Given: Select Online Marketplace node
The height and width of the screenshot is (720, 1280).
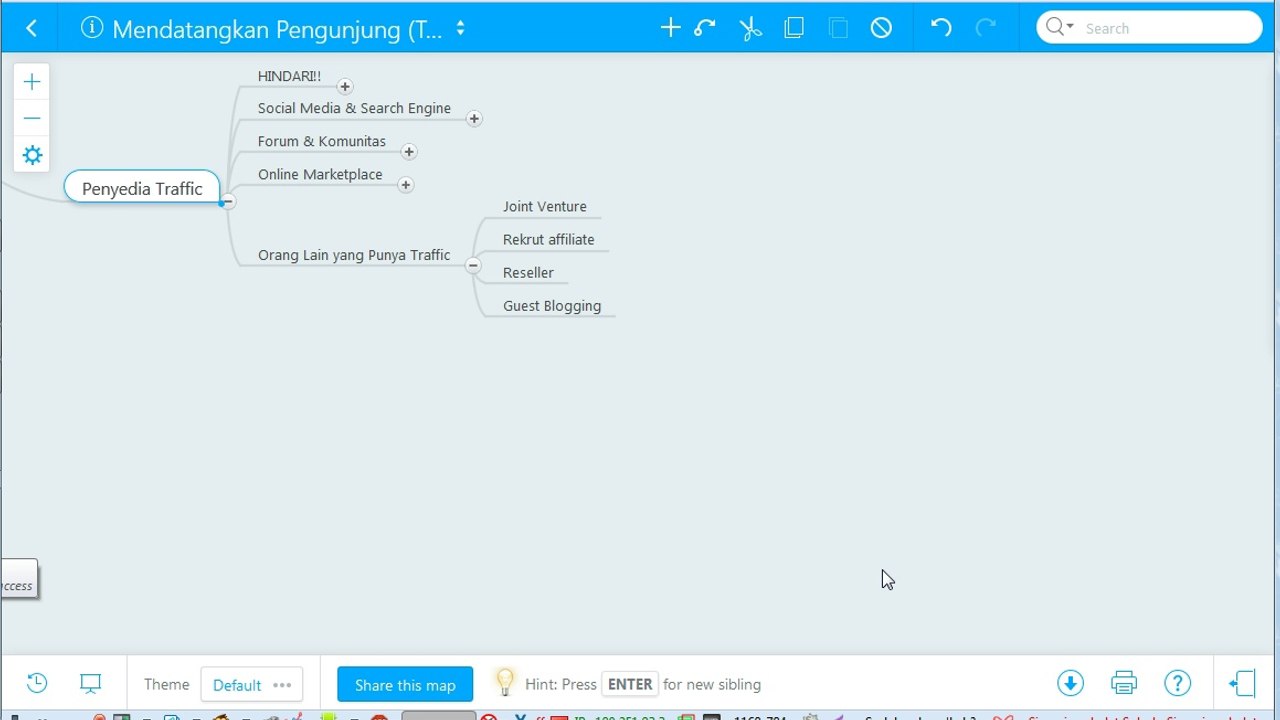Looking at the screenshot, I should 320,174.
